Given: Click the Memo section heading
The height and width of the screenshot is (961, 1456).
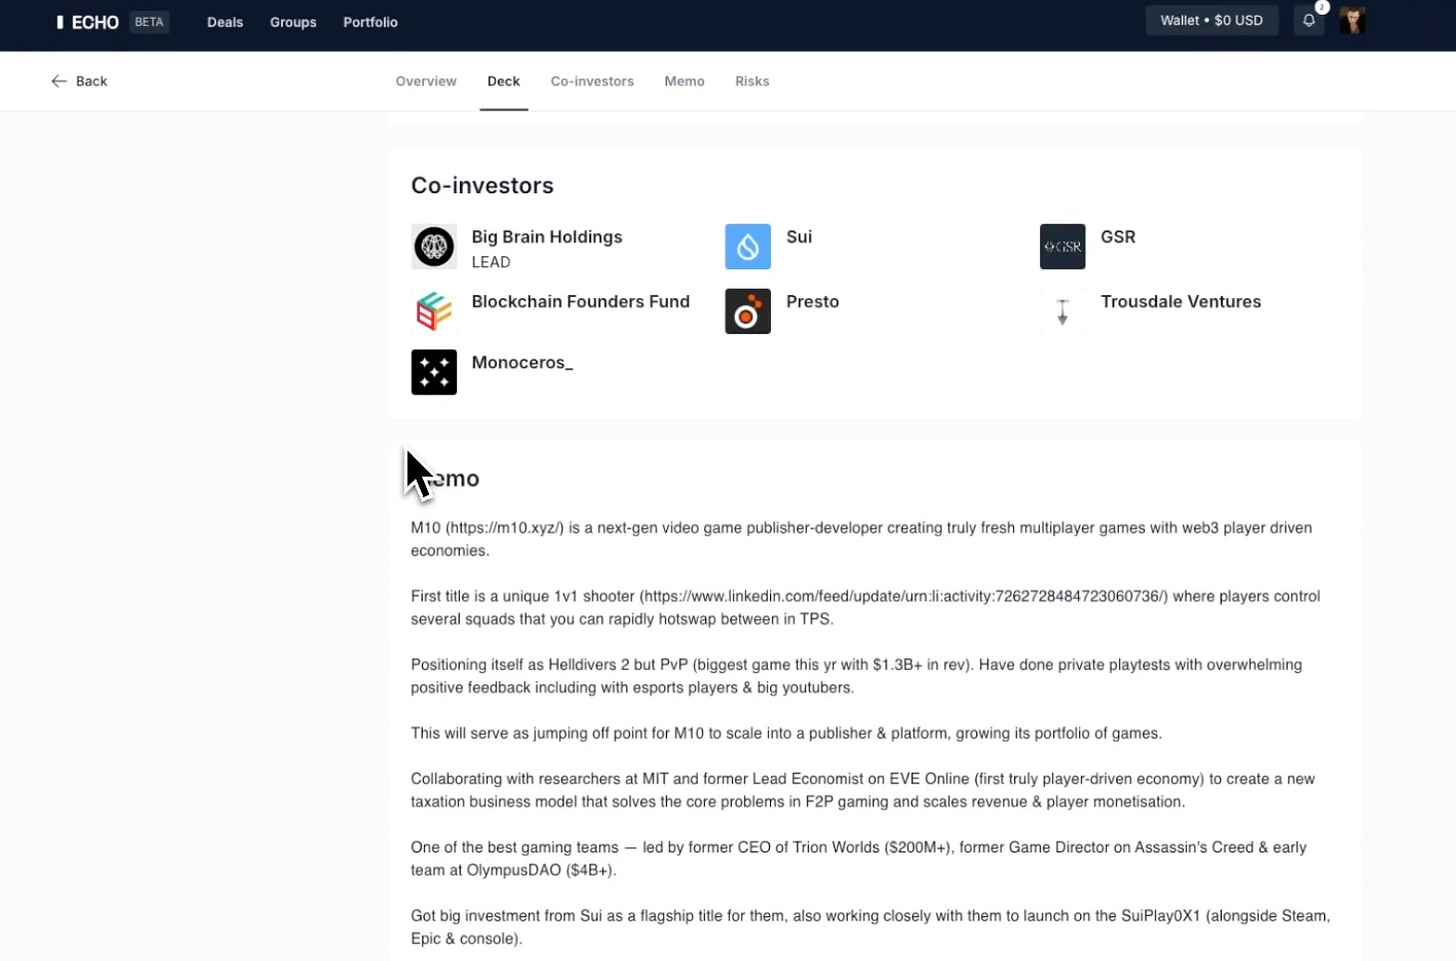Looking at the screenshot, I should [446, 479].
